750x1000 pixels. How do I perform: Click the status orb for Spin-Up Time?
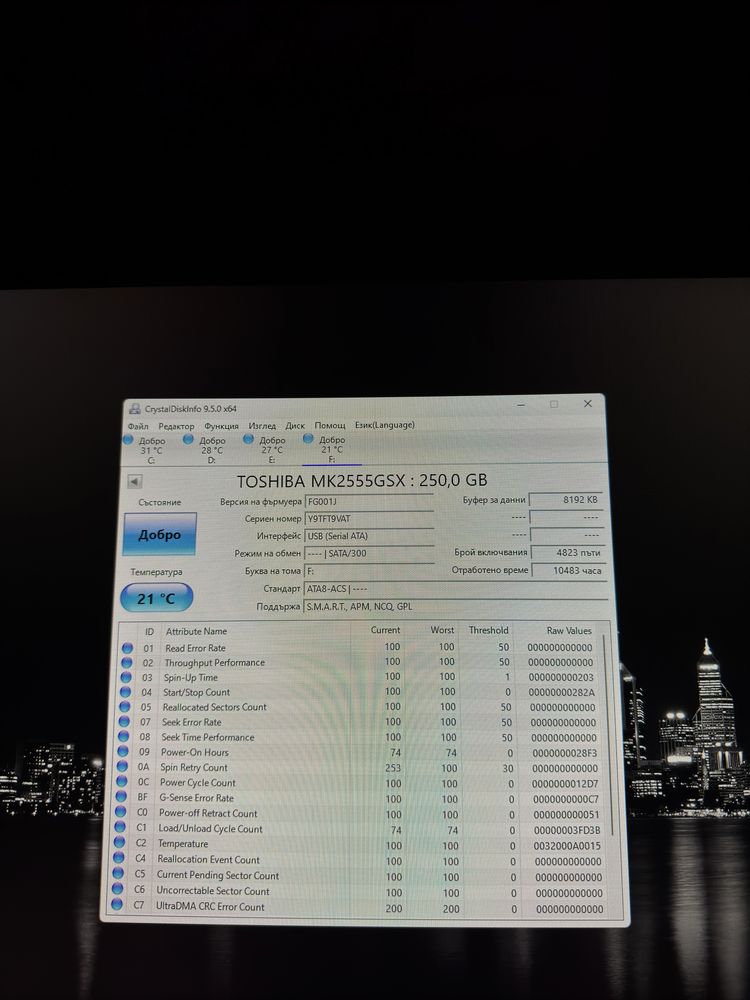coord(126,677)
